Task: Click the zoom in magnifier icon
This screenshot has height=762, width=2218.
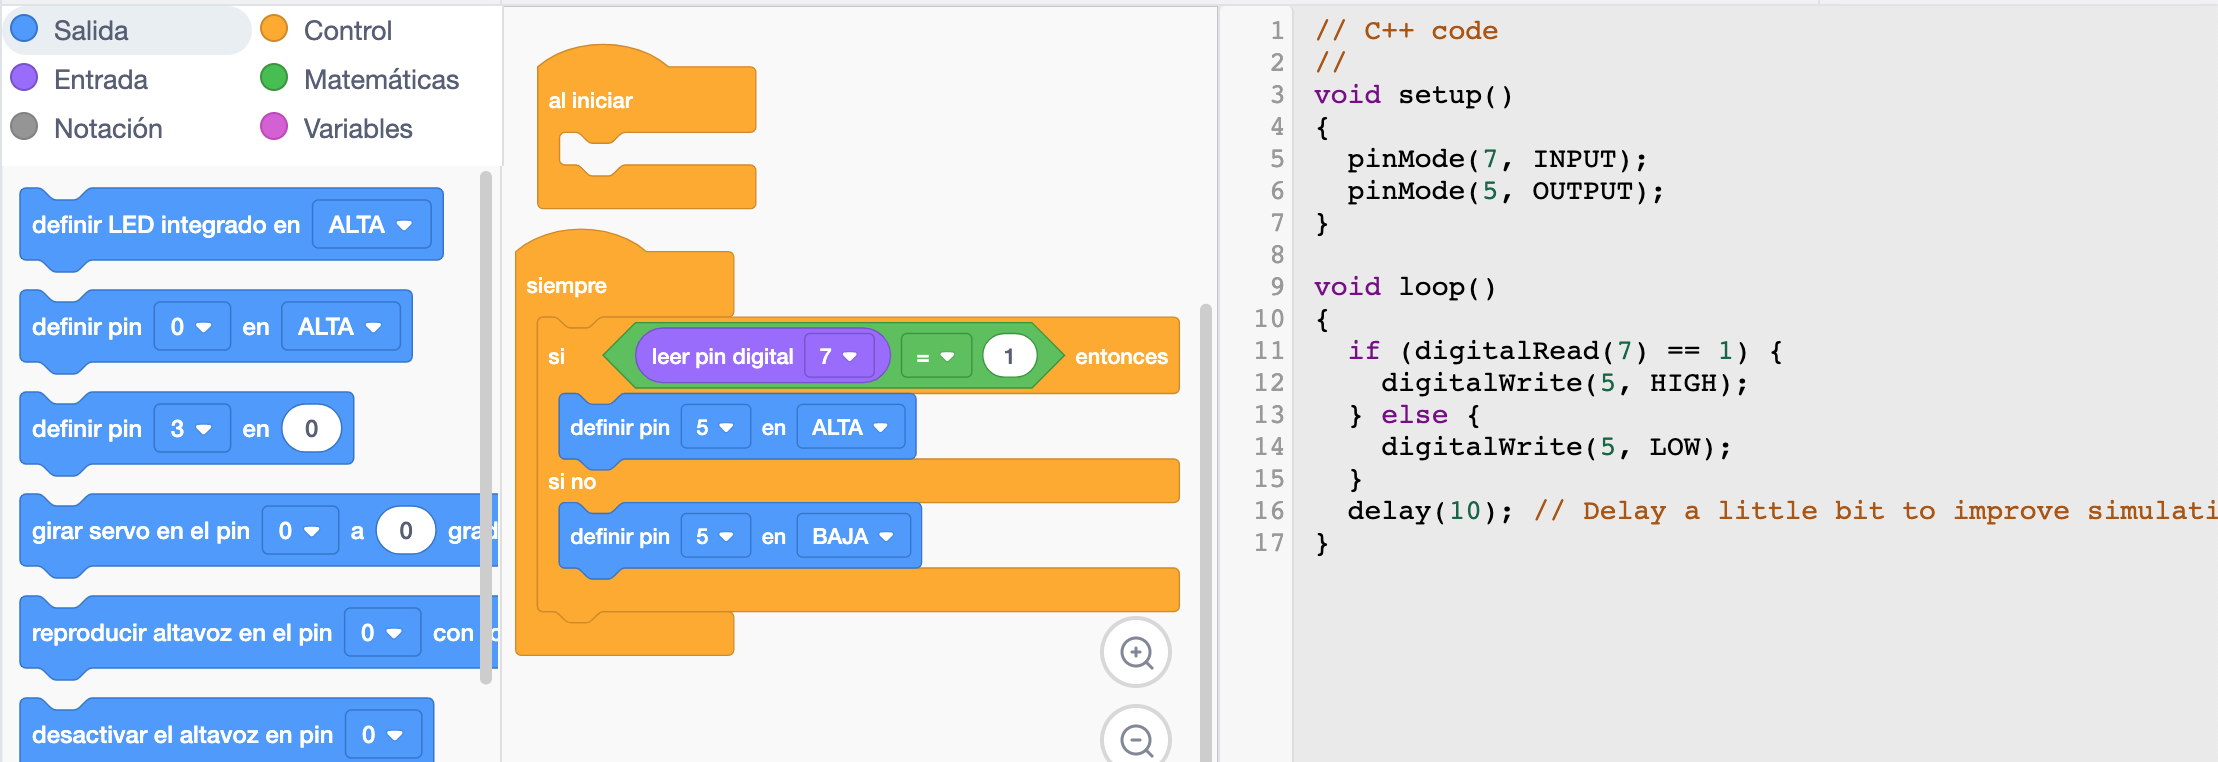Action: point(1135,653)
